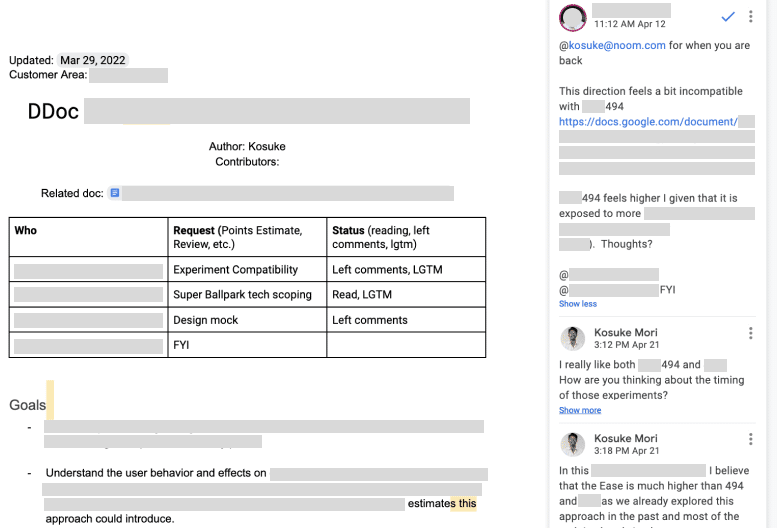The width and height of the screenshot is (777, 528).
Task: Click the Request column header cell
Action: (247, 237)
